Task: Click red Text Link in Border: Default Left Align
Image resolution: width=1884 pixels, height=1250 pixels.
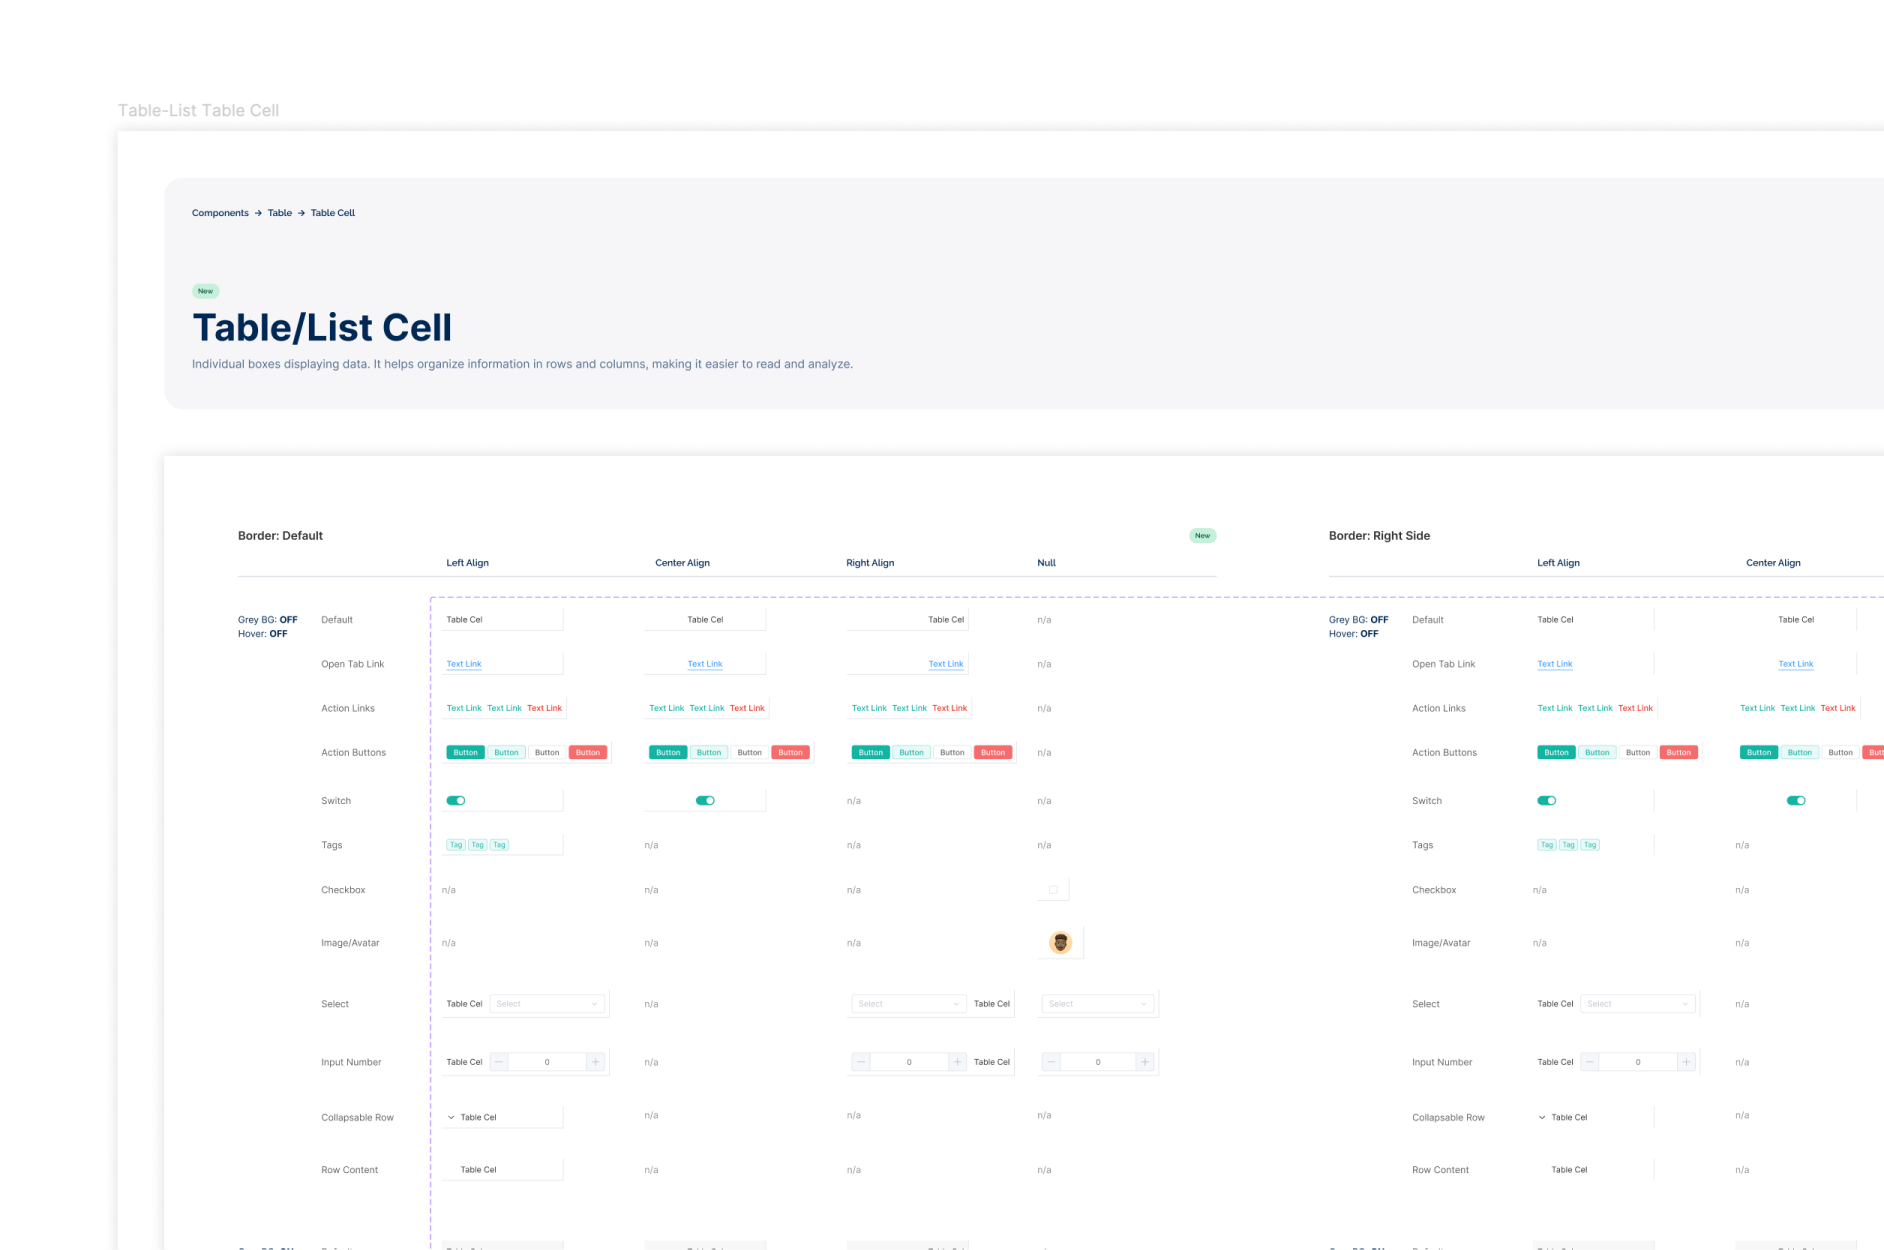Action: [545, 708]
